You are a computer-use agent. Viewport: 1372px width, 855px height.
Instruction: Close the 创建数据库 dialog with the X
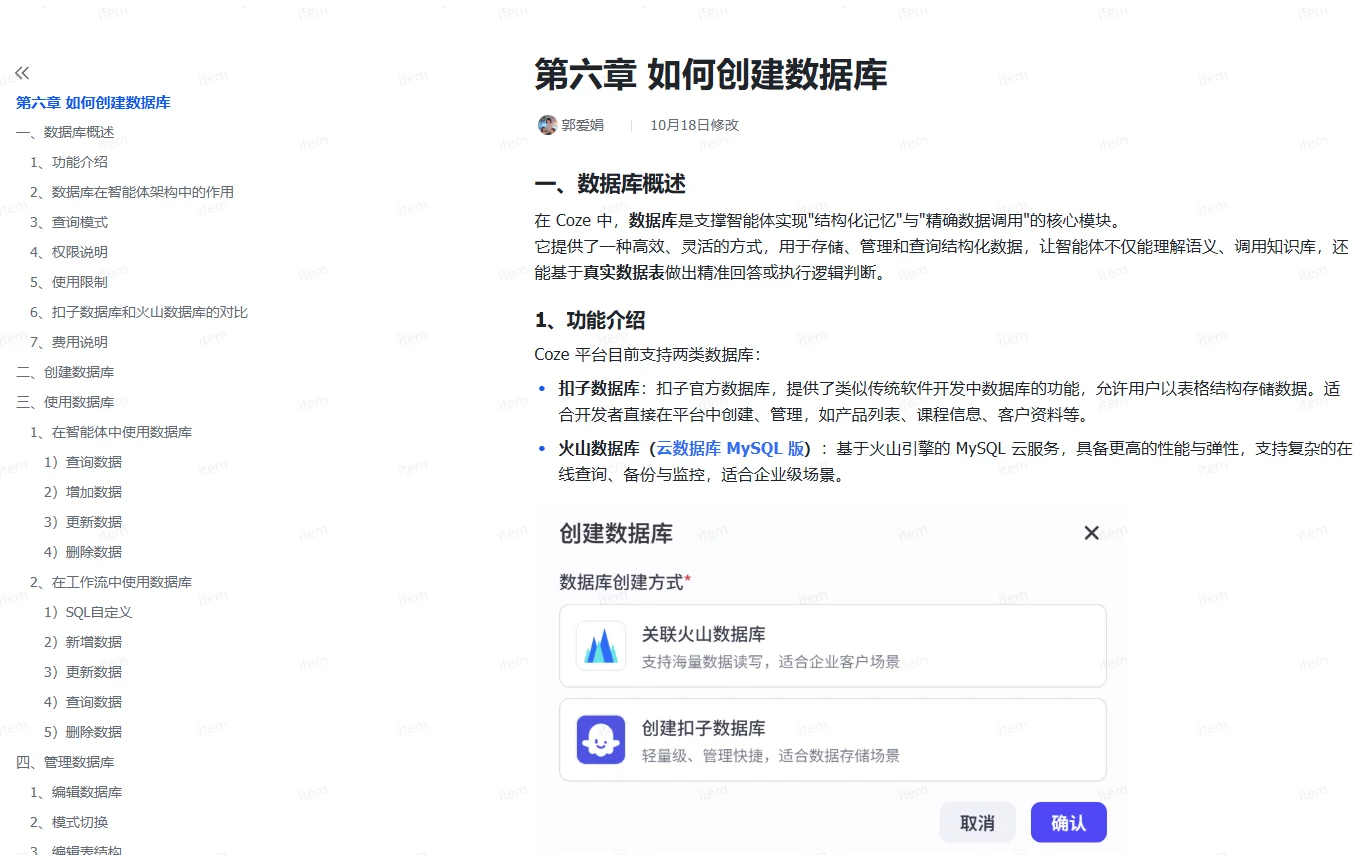pyautogui.click(x=1091, y=533)
